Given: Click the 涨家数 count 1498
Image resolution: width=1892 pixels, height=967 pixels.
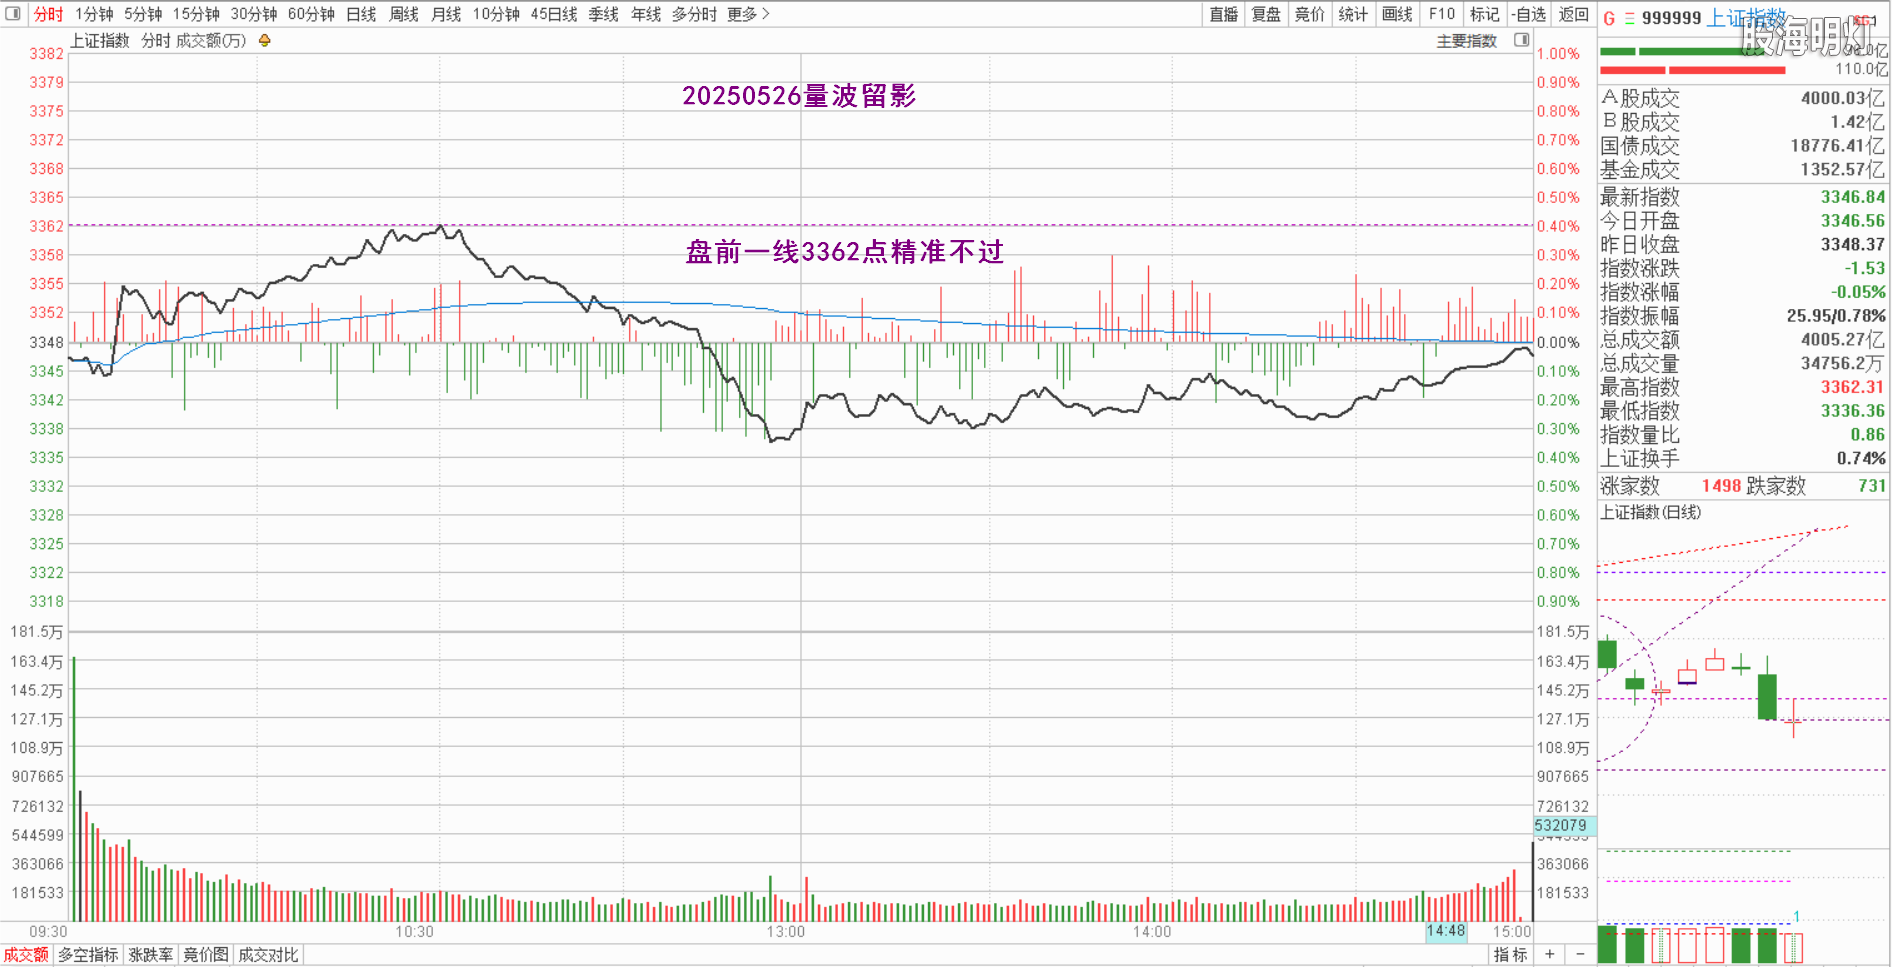Looking at the screenshot, I should point(1721,486).
